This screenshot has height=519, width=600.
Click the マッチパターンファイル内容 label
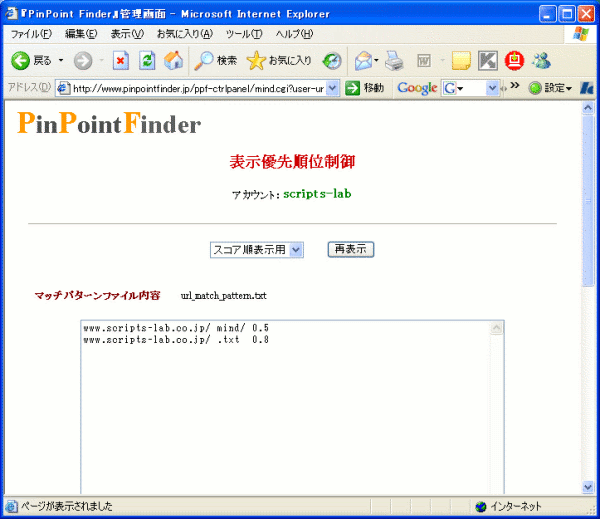(x=97, y=295)
